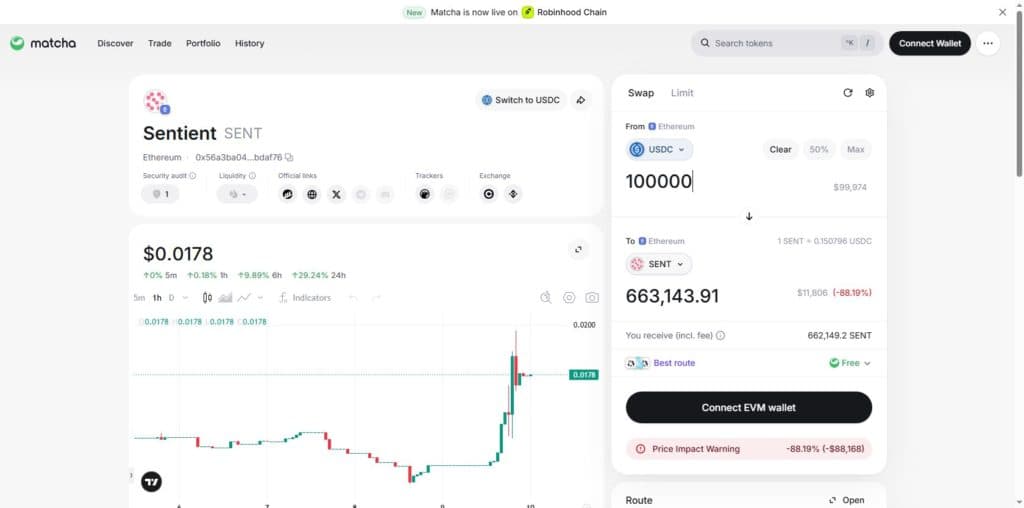The height and width of the screenshot is (508, 1024).
Task: Select the 5m chart interval
Action: tap(139, 298)
